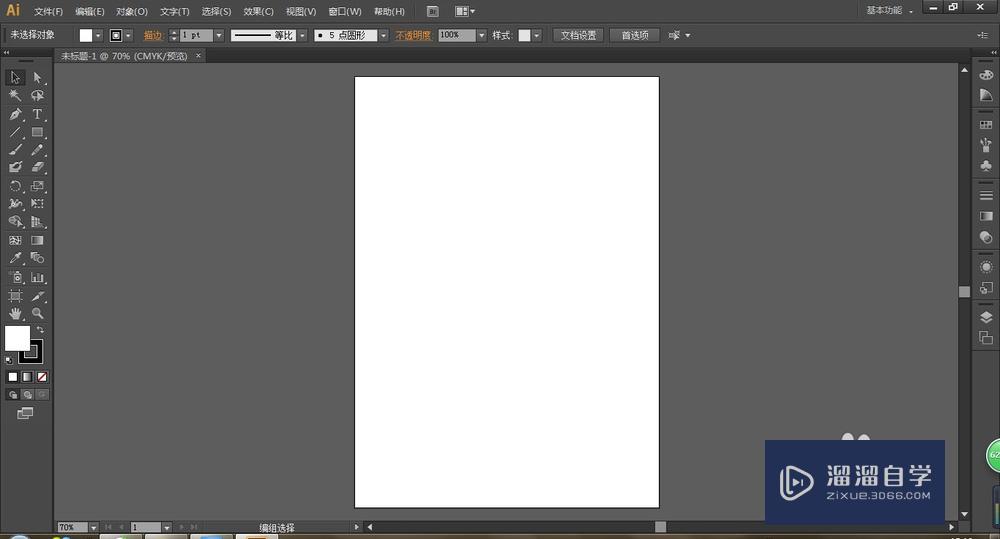The image size is (1000, 539).
Task: Choose the Magic Wand tool
Action: 15,96
